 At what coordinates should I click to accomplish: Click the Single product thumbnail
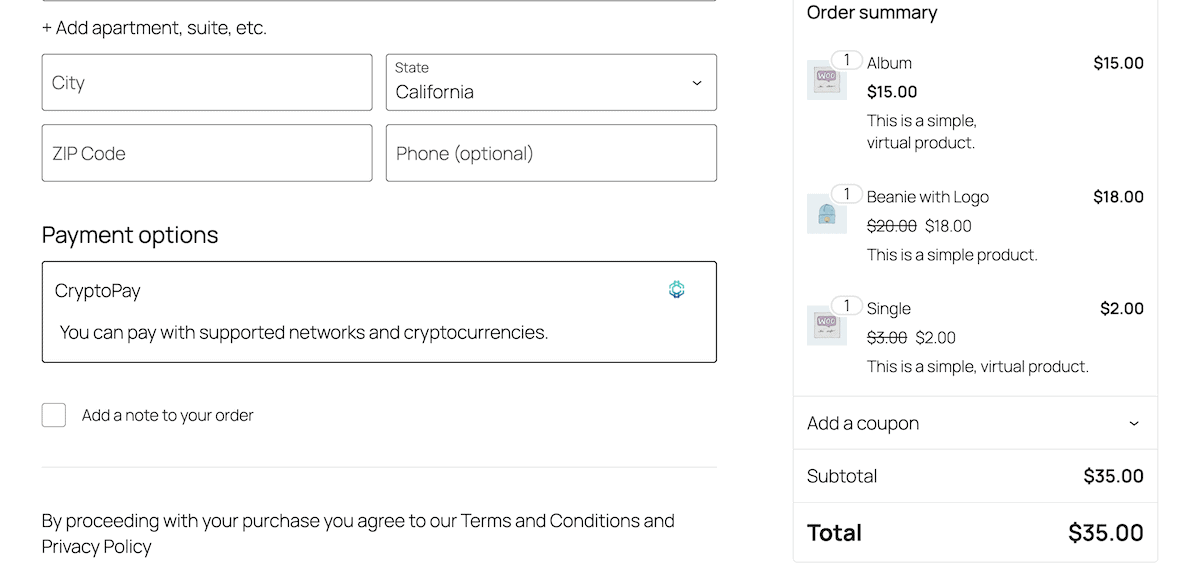tap(827, 325)
